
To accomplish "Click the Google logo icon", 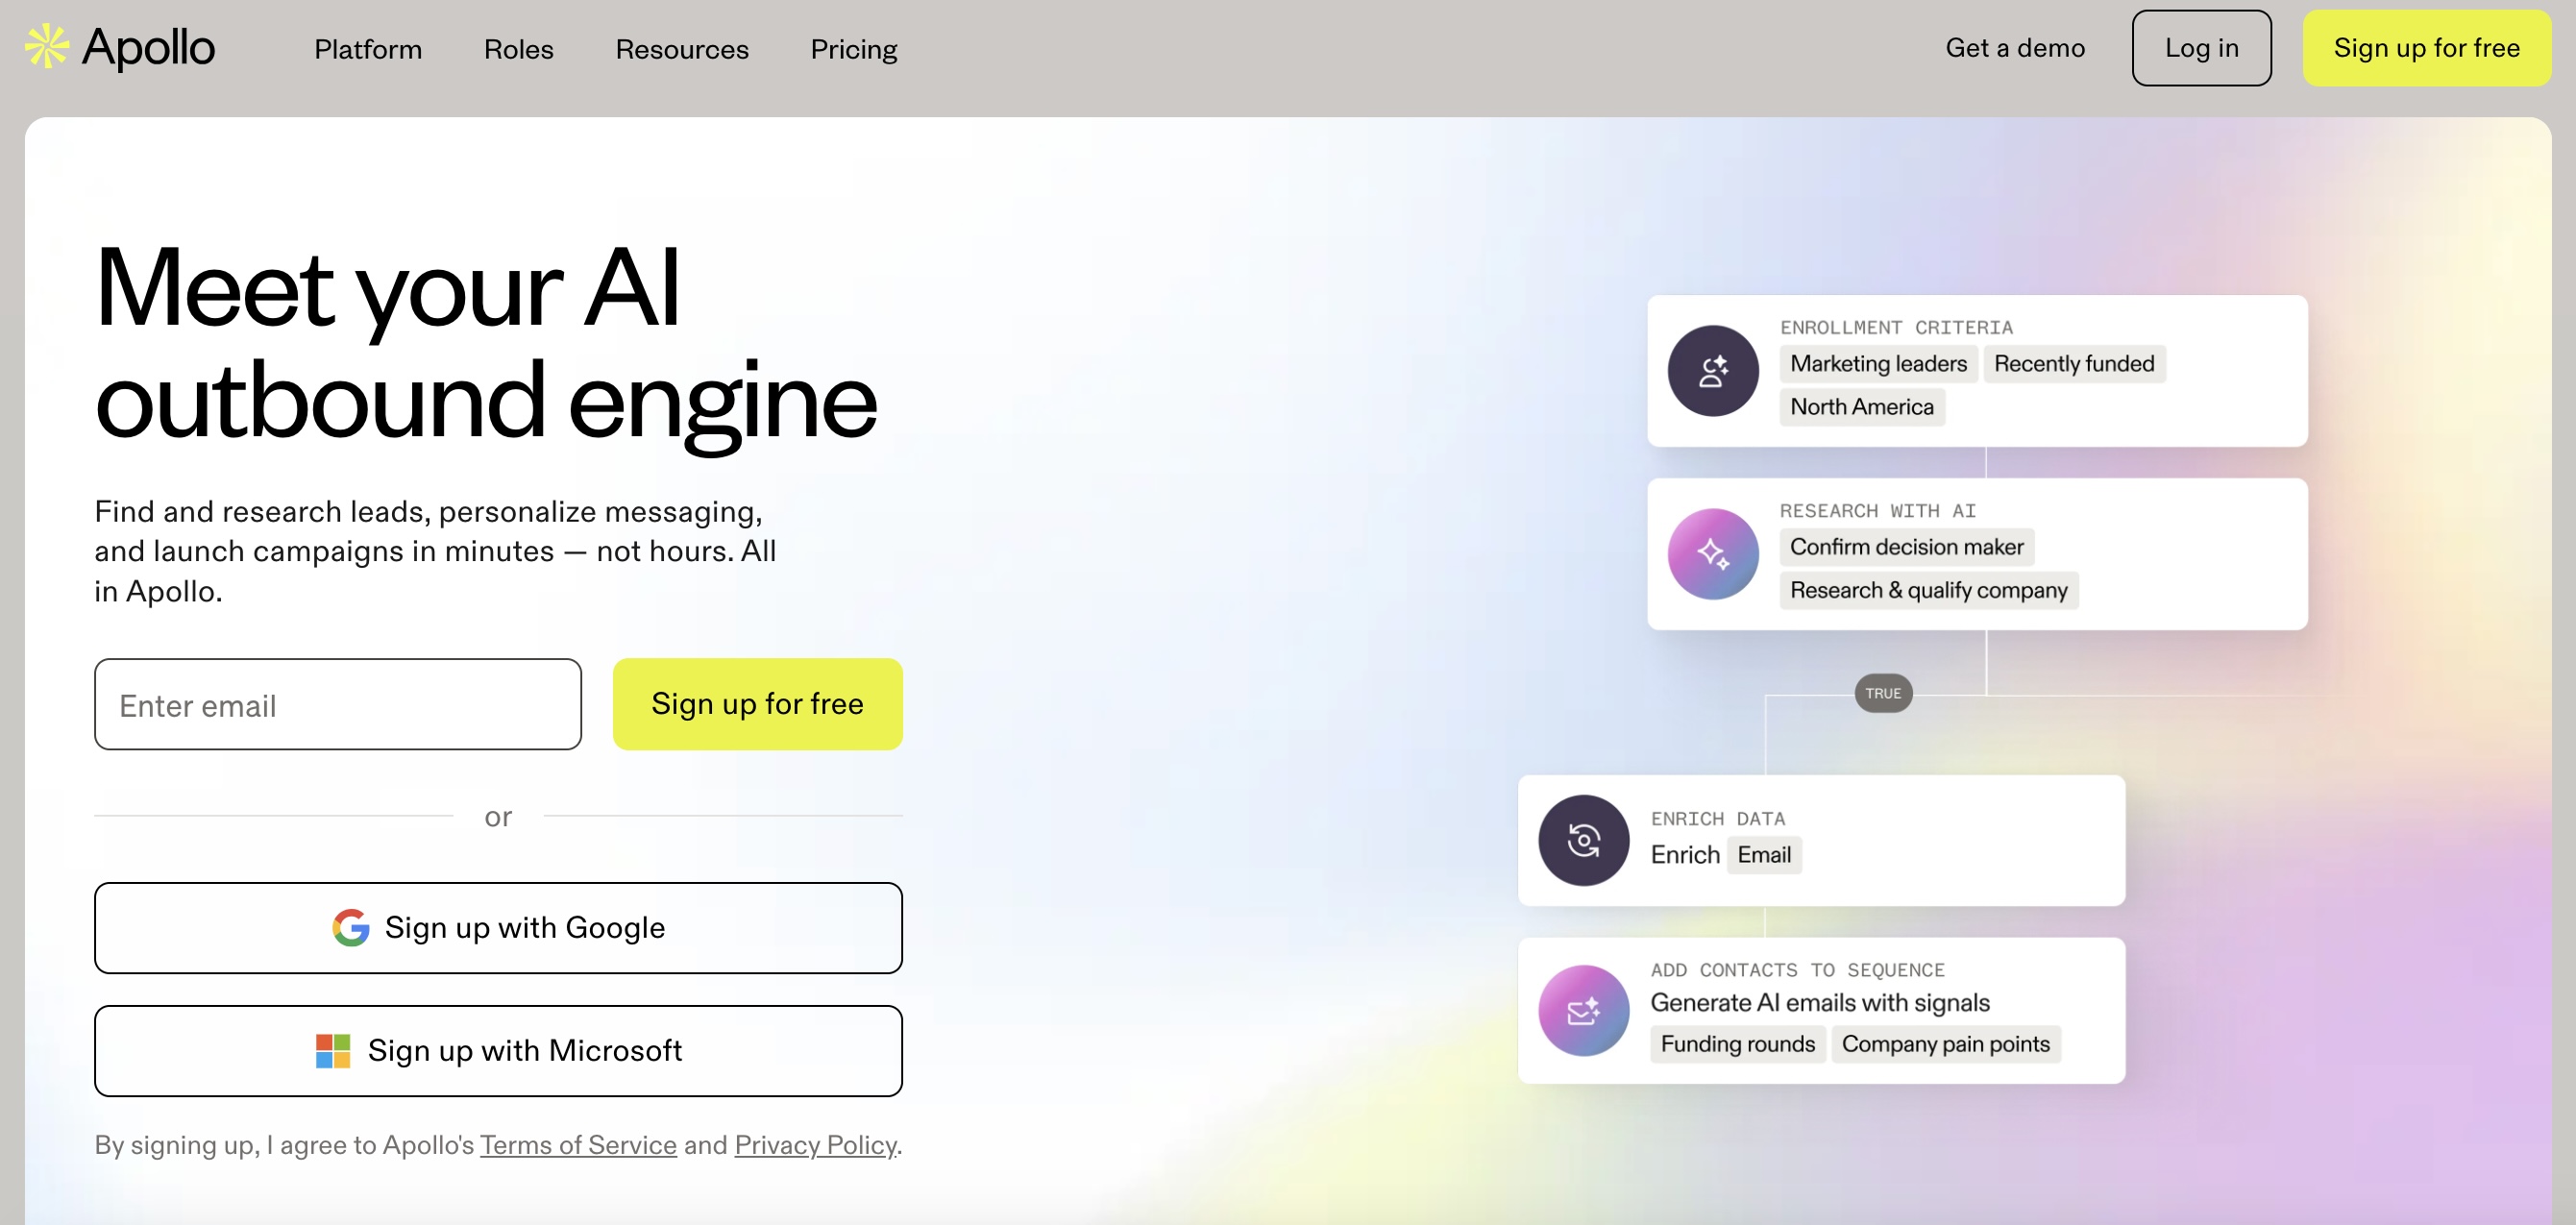I will pyautogui.click(x=351, y=927).
